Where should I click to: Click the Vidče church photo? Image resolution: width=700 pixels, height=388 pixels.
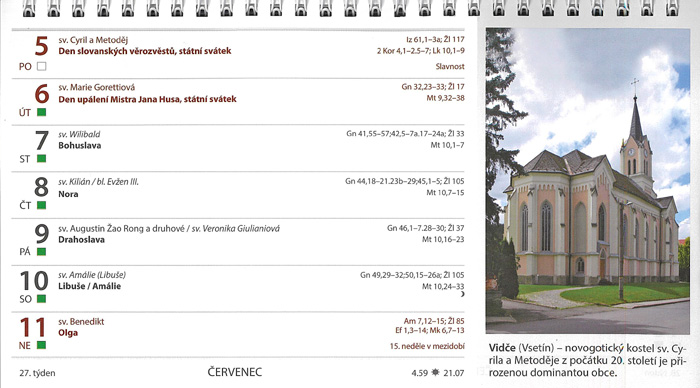click(588, 181)
